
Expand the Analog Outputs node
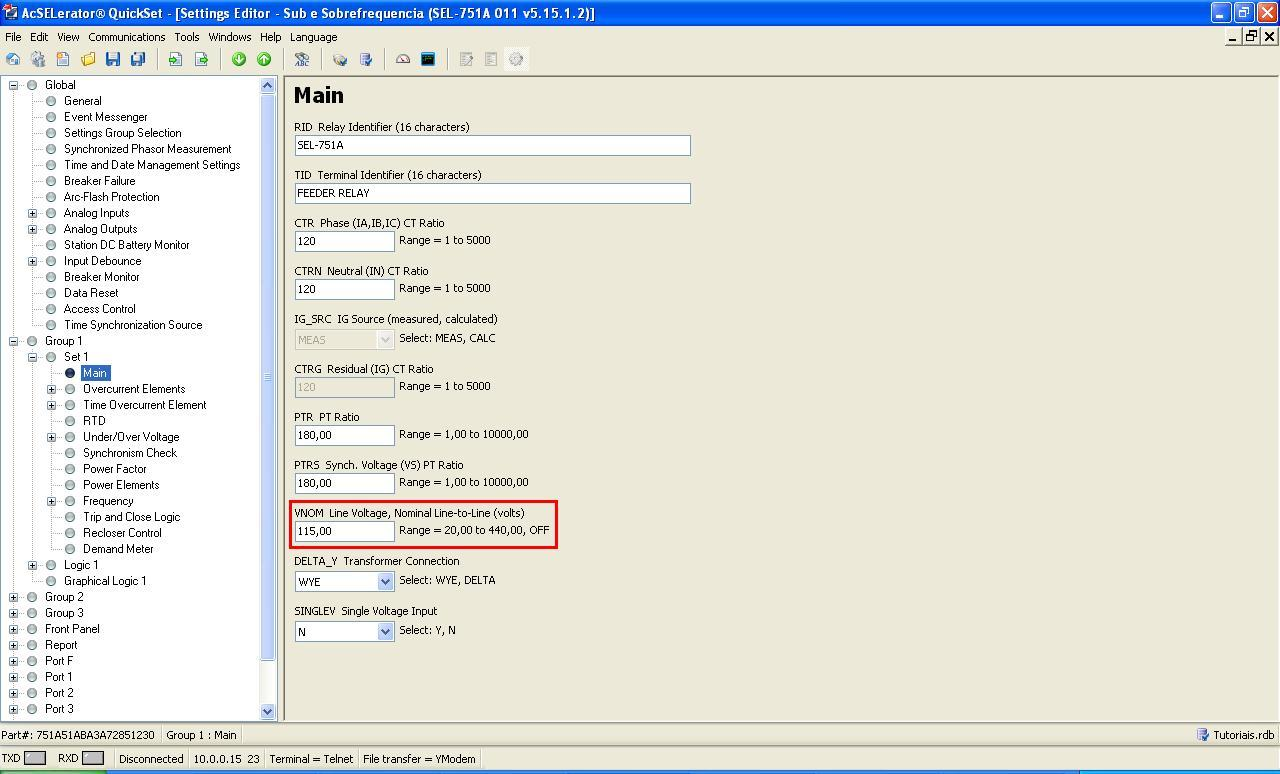[x=32, y=229]
